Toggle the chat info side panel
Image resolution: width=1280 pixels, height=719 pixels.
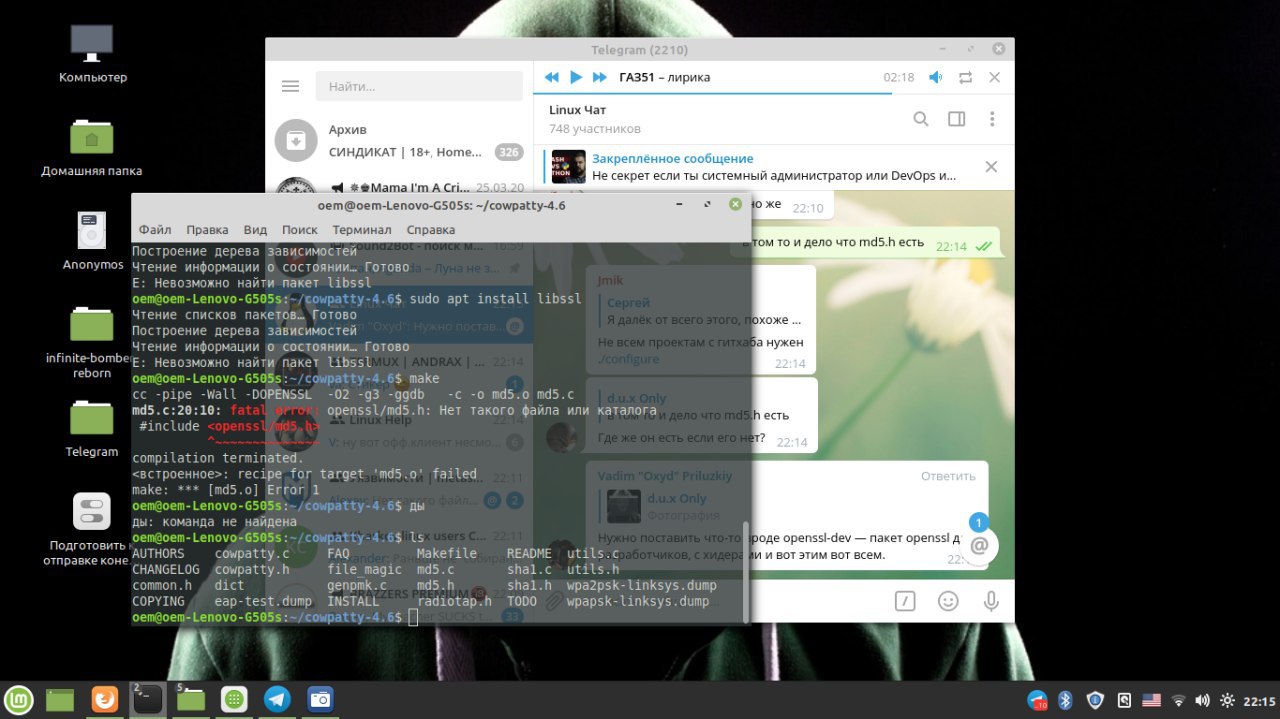[x=956, y=119]
